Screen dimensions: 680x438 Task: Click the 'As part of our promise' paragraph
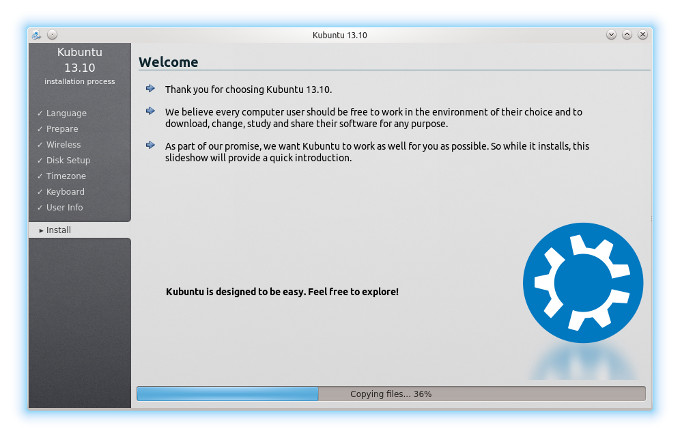pyautogui.click(x=377, y=152)
